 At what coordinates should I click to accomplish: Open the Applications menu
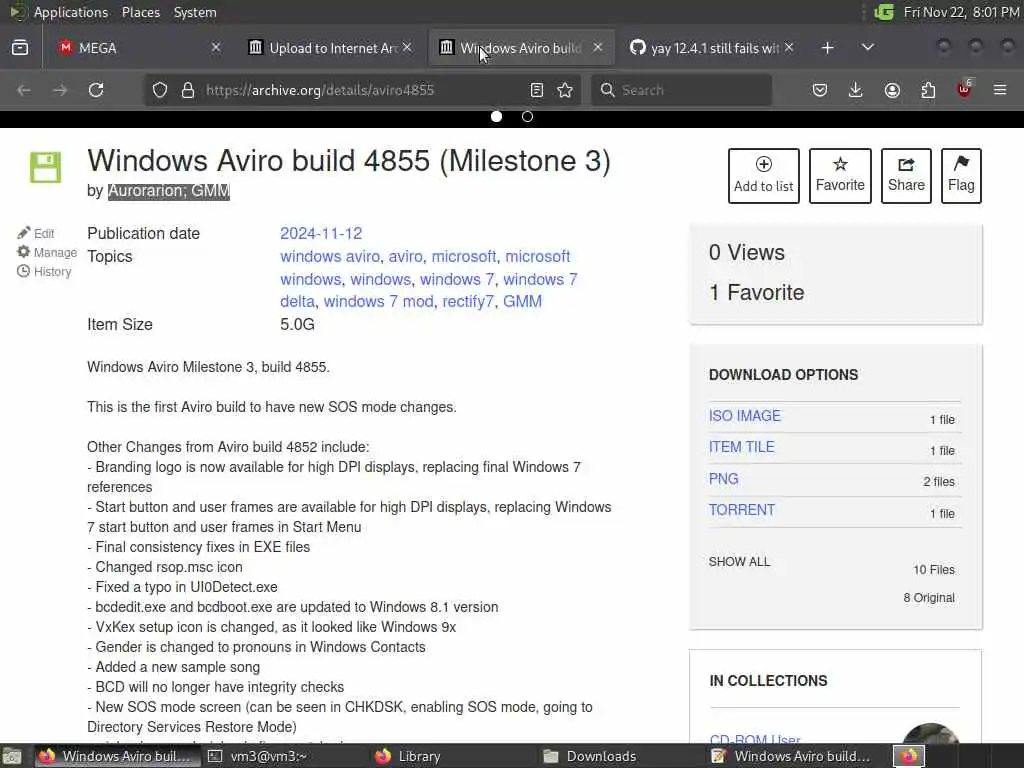click(x=71, y=12)
